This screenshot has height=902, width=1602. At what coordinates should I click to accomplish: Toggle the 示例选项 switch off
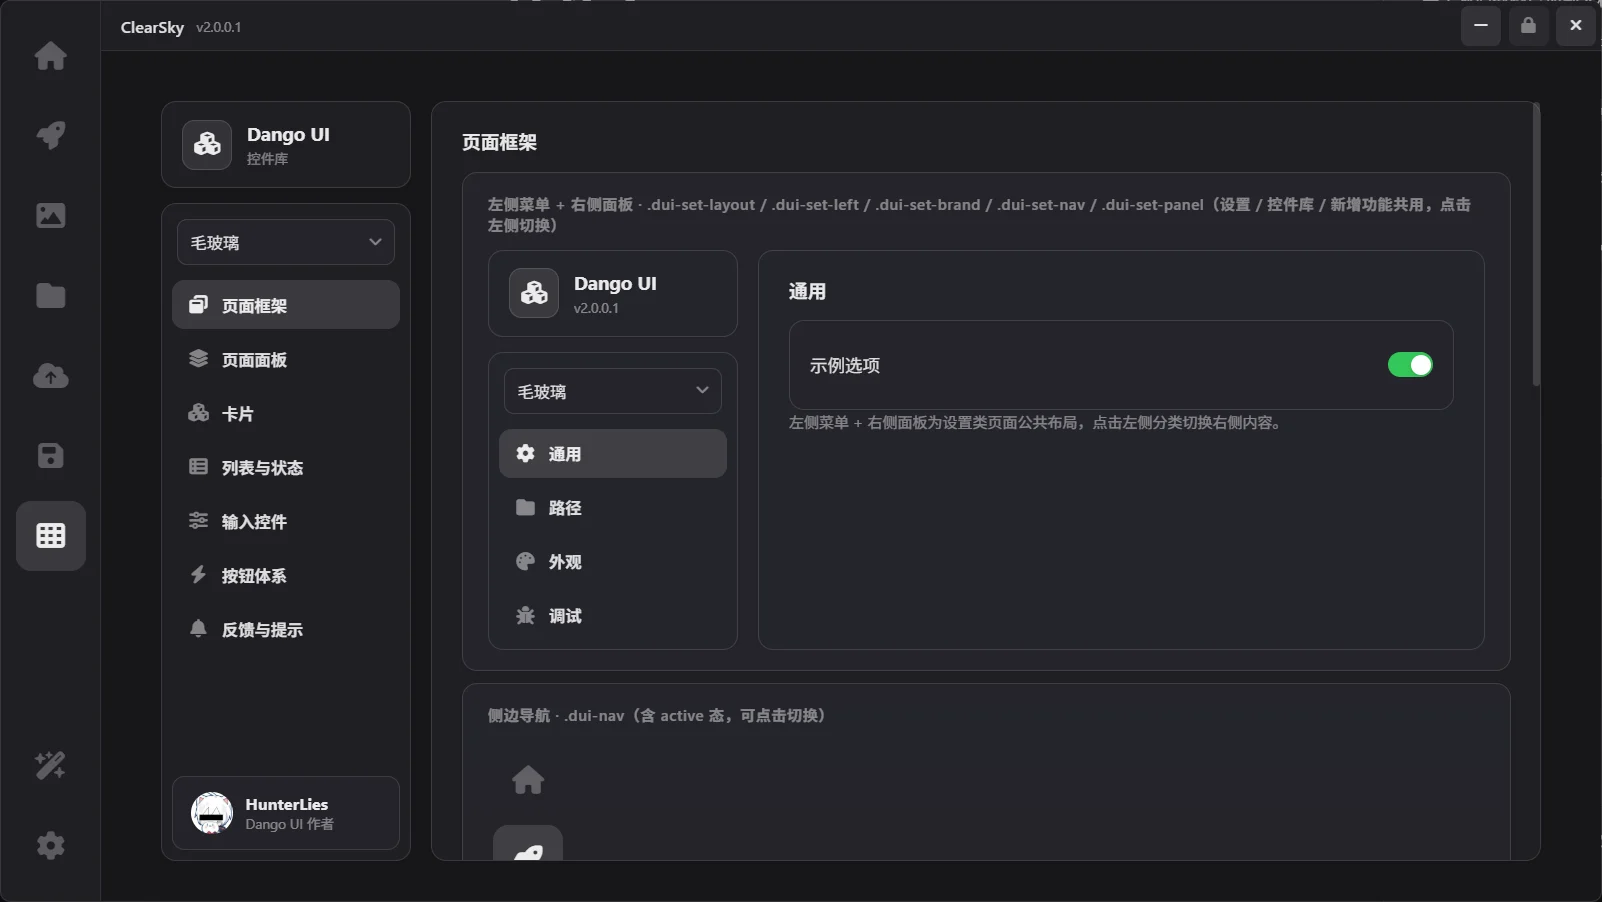click(1410, 365)
